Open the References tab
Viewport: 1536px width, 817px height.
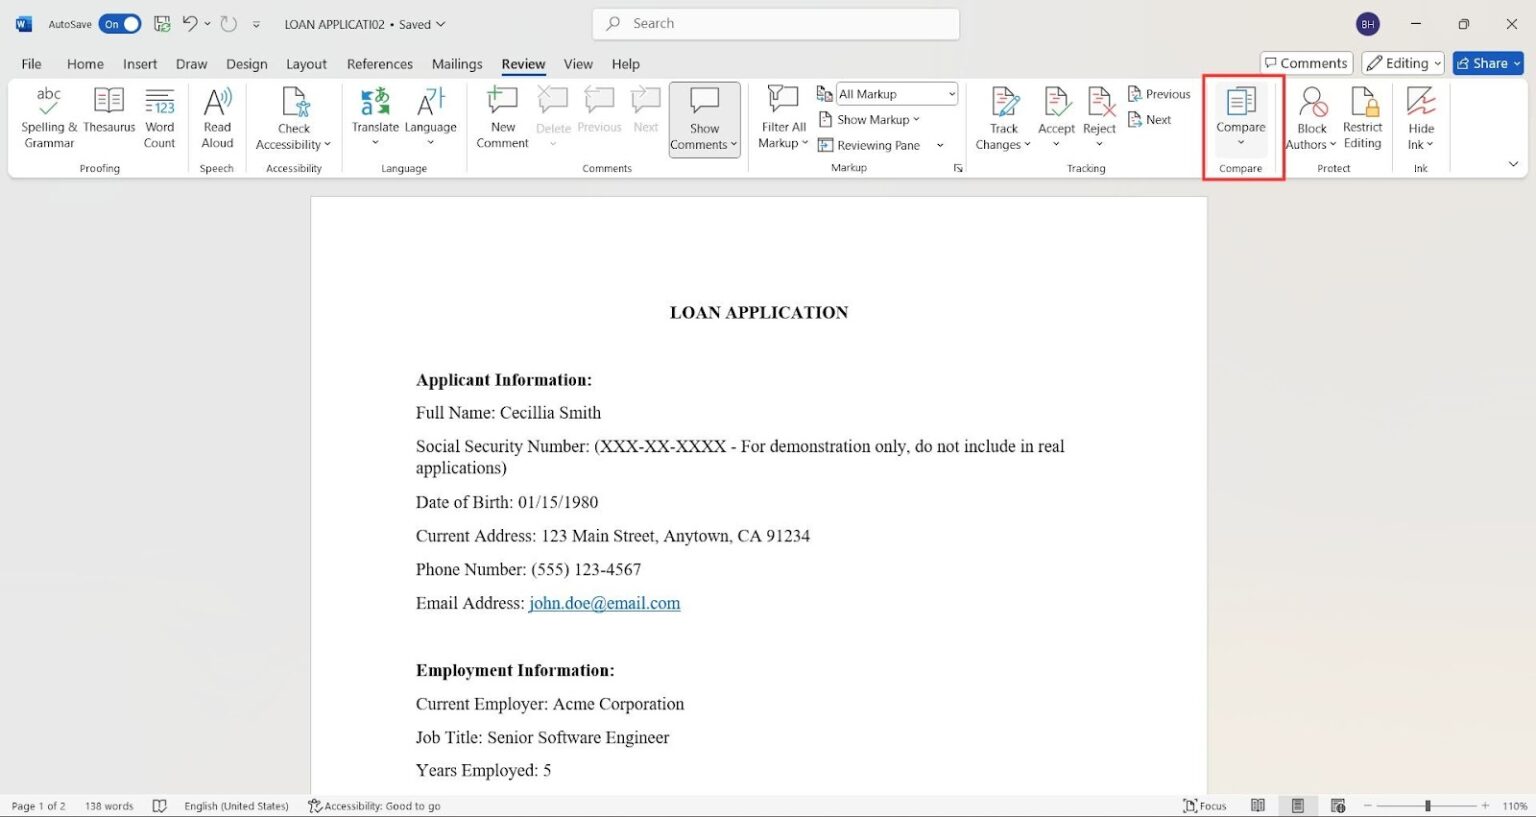[380, 63]
